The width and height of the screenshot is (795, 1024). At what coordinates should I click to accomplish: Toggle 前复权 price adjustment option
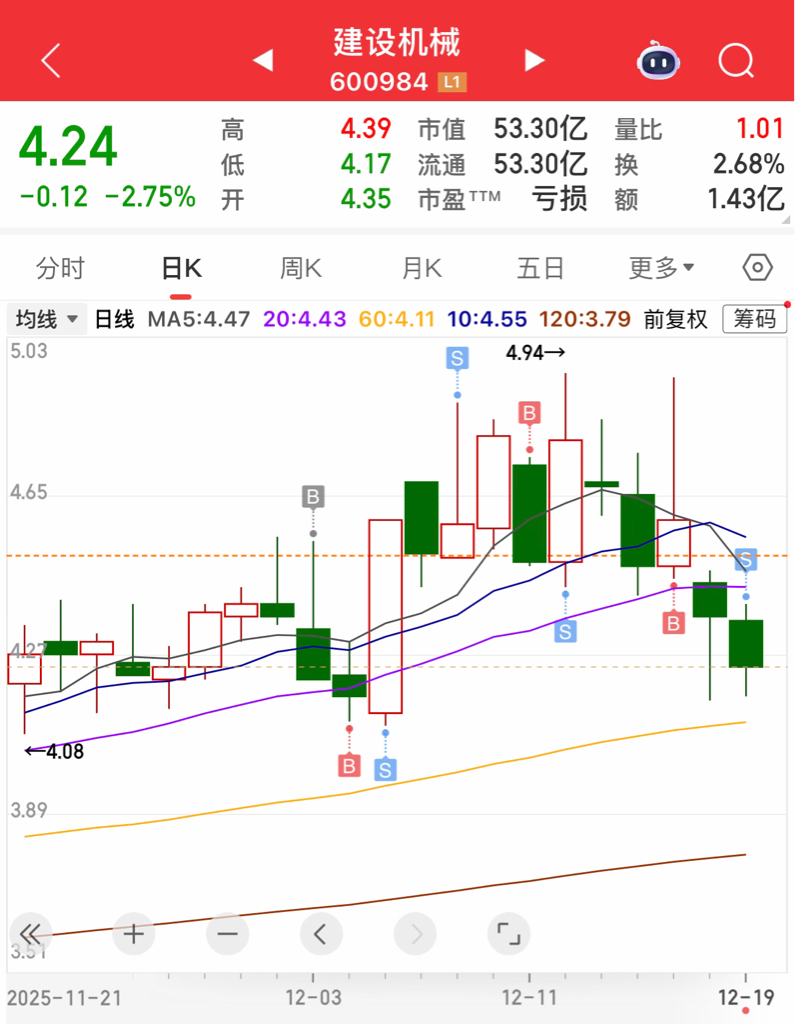675,319
